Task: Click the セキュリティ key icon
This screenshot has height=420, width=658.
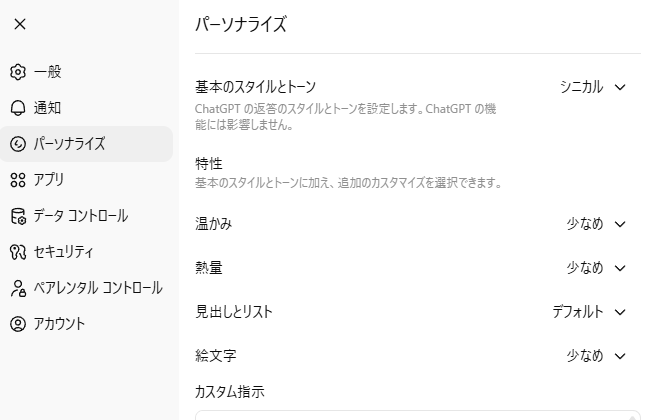Action: point(17,252)
